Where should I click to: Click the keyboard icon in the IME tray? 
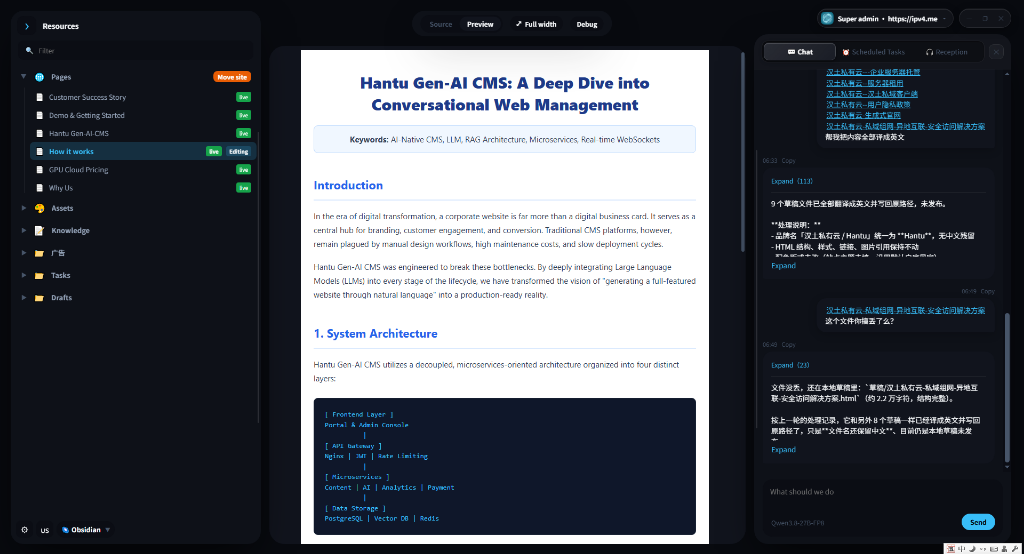(x=994, y=549)
